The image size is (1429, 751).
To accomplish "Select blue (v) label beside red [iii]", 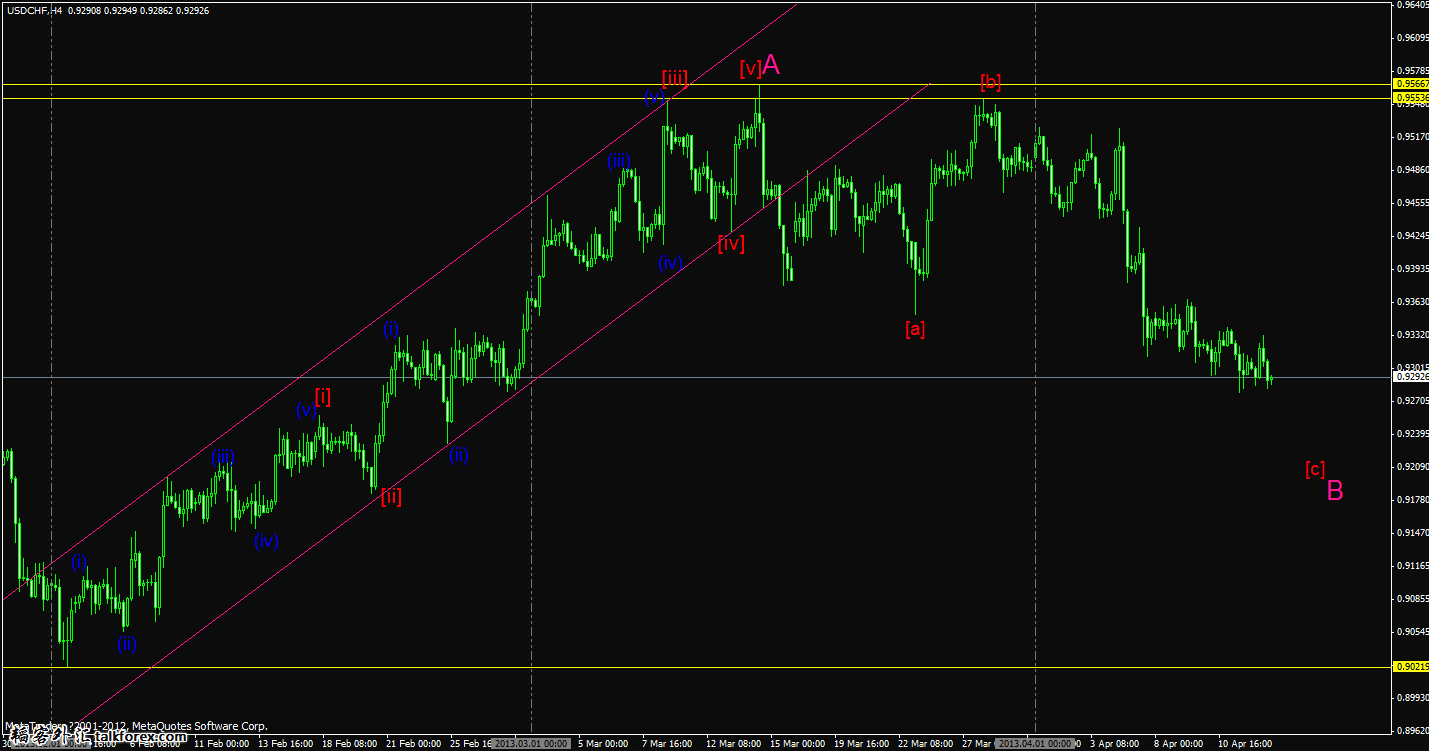I will pos(654,97).
